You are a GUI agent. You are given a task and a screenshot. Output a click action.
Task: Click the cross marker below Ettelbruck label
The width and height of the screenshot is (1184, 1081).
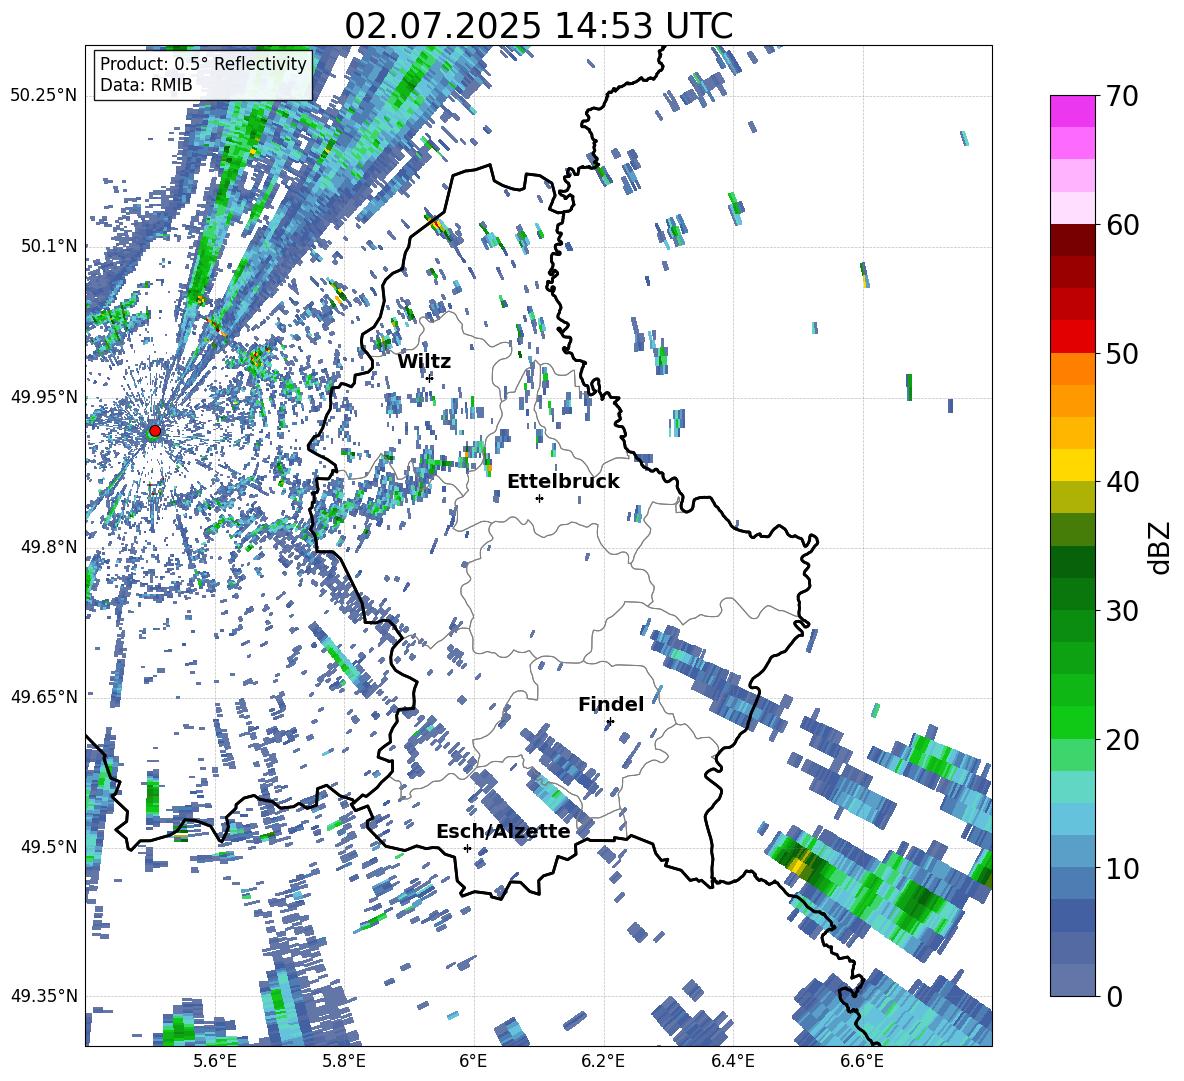[x=539, y=498]
